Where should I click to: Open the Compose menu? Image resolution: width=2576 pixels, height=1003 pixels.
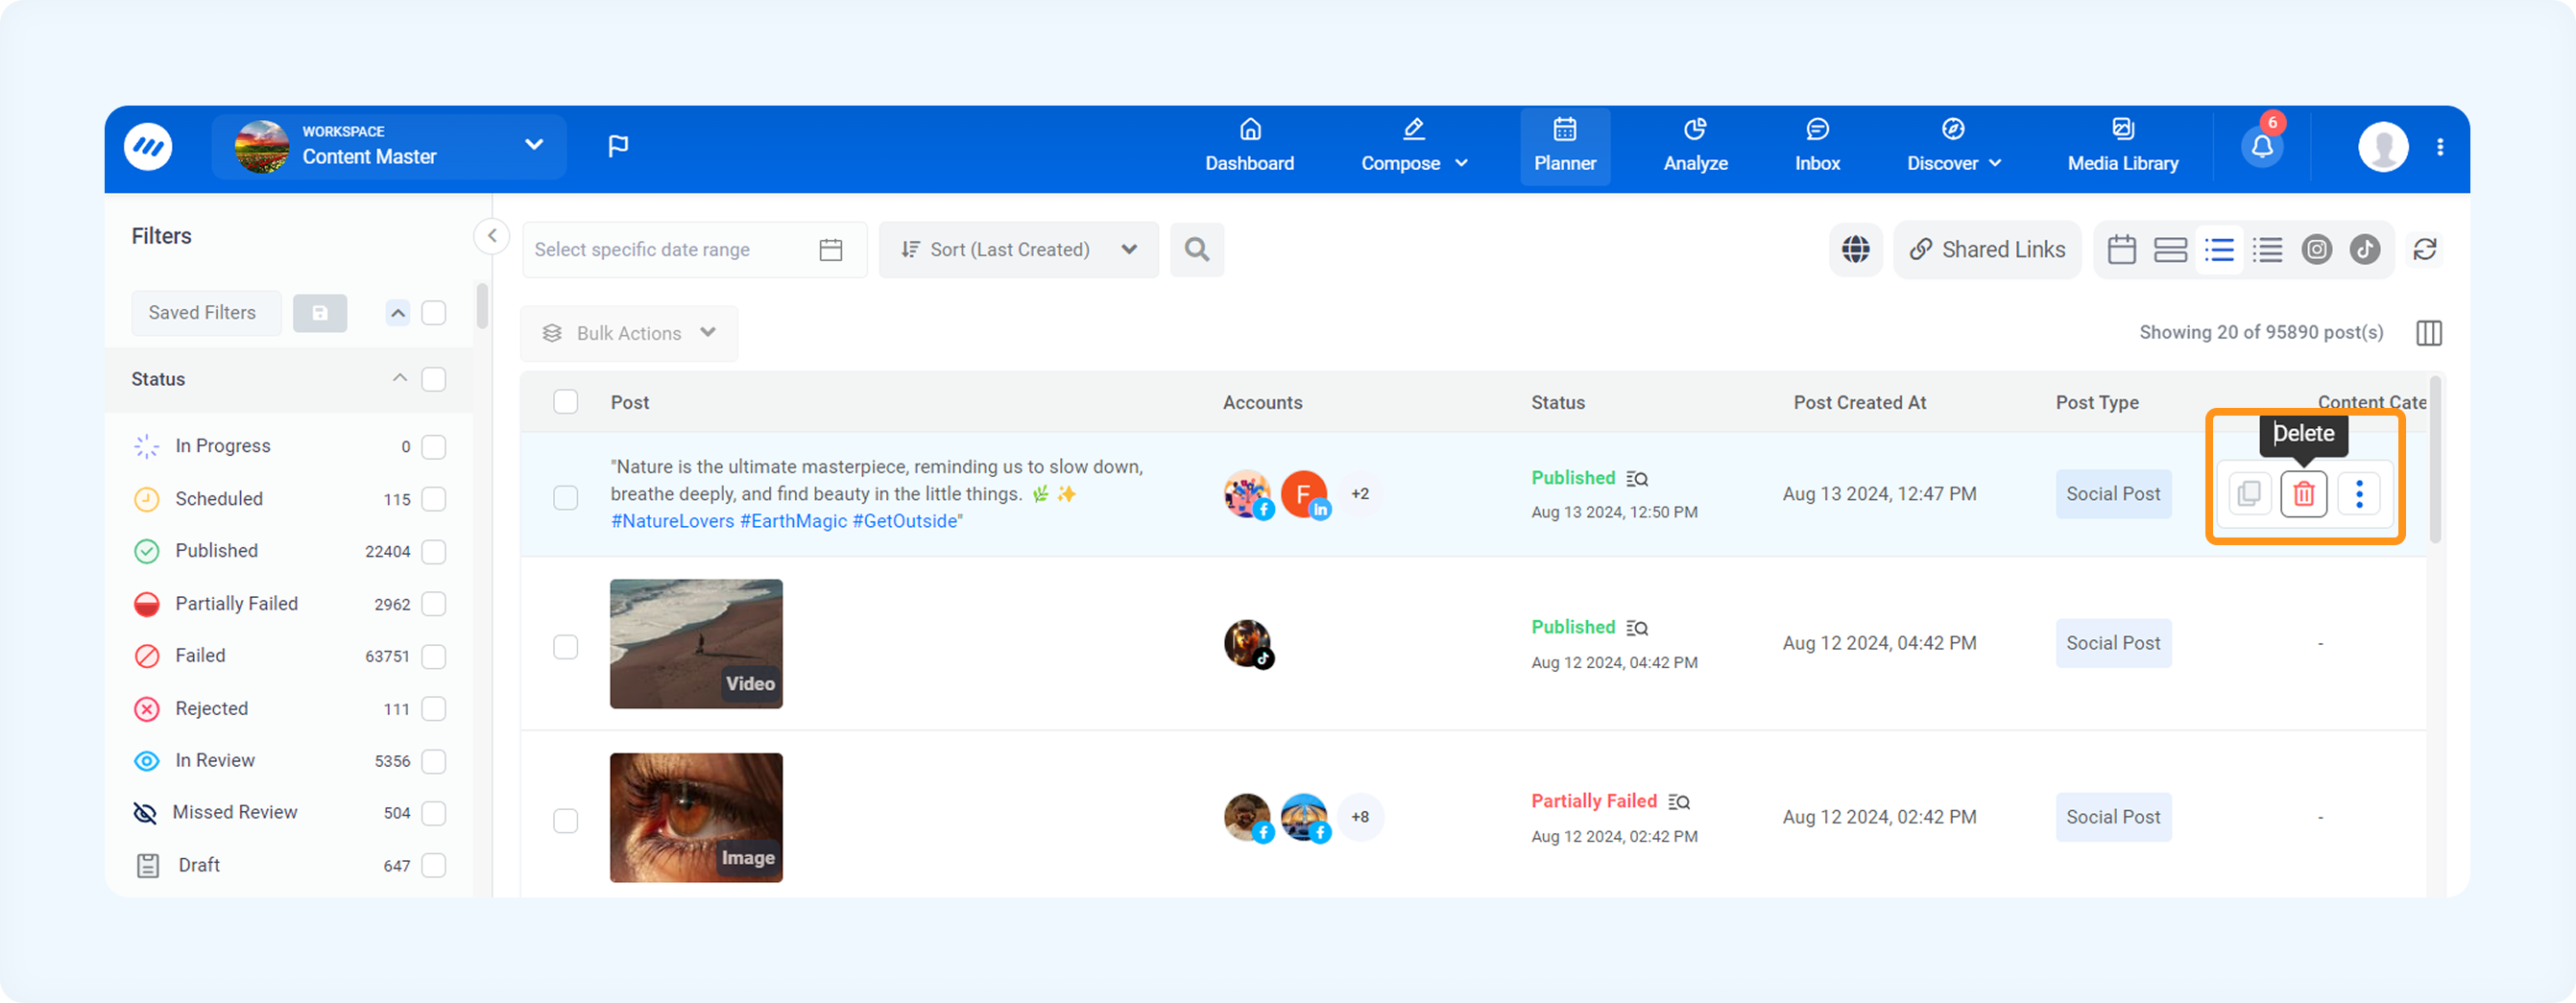pos(1414,147)
